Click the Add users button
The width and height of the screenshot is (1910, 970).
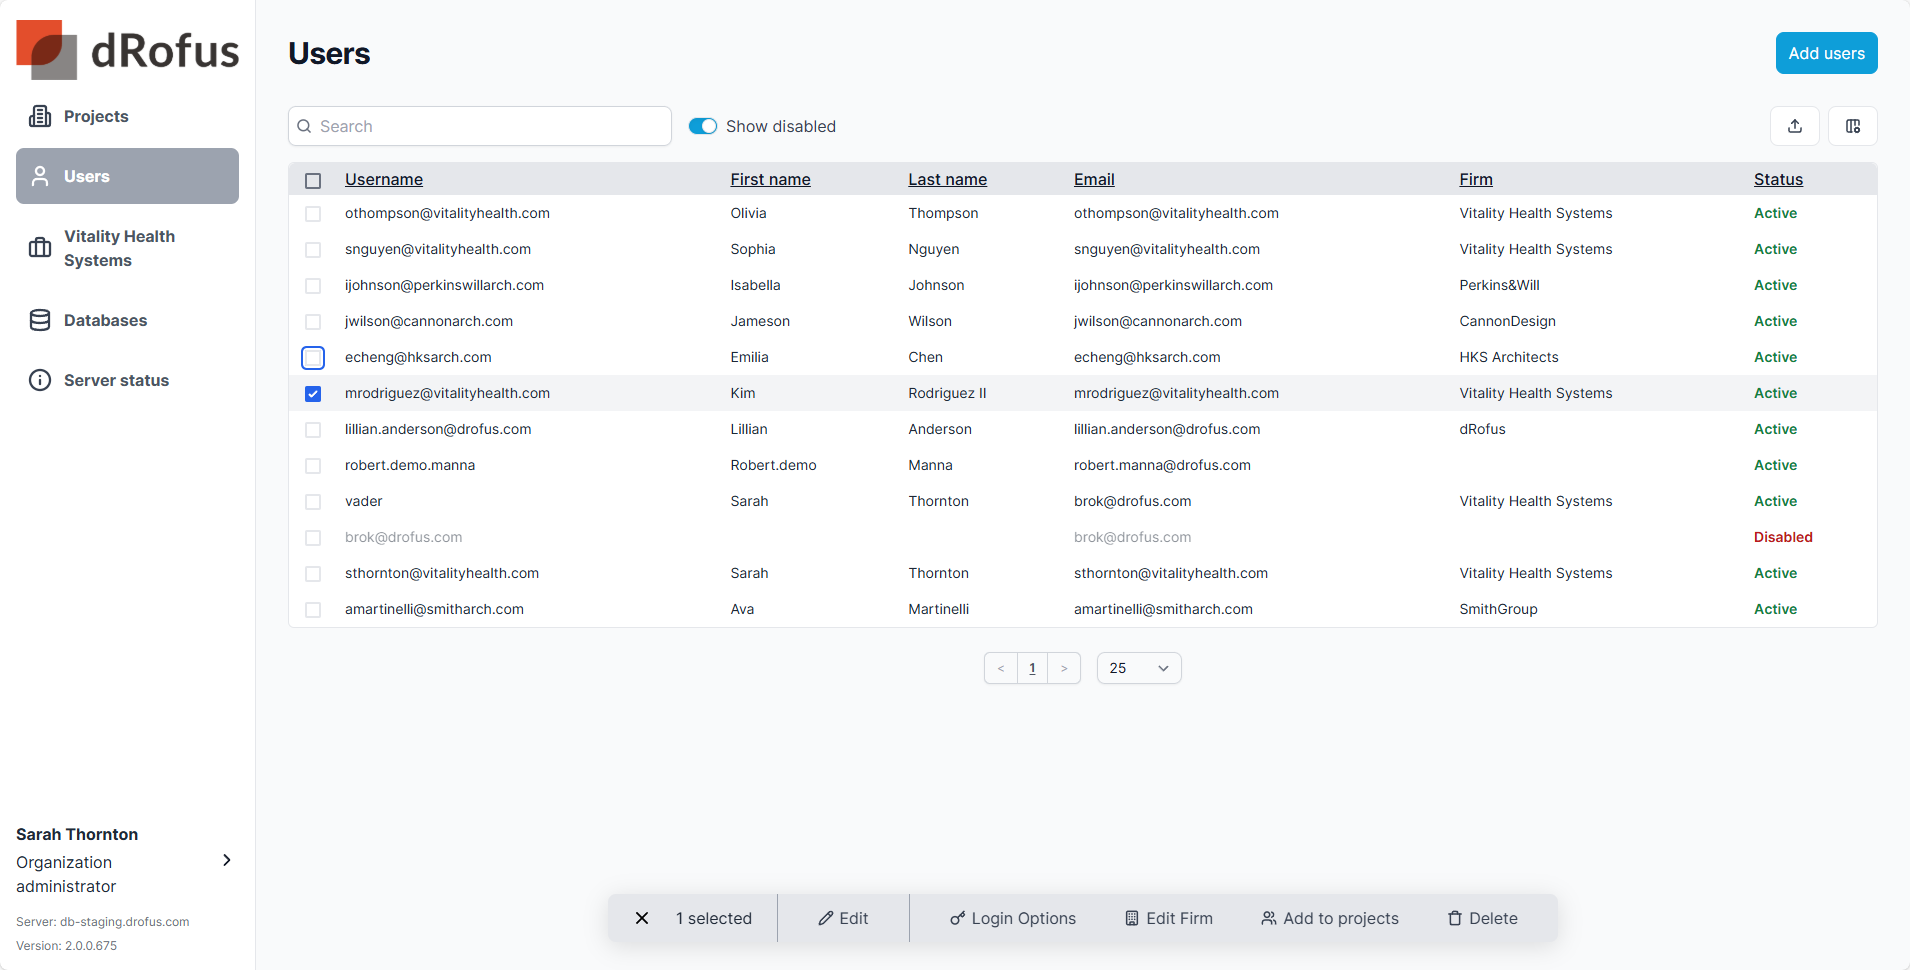click(1826, 53)
